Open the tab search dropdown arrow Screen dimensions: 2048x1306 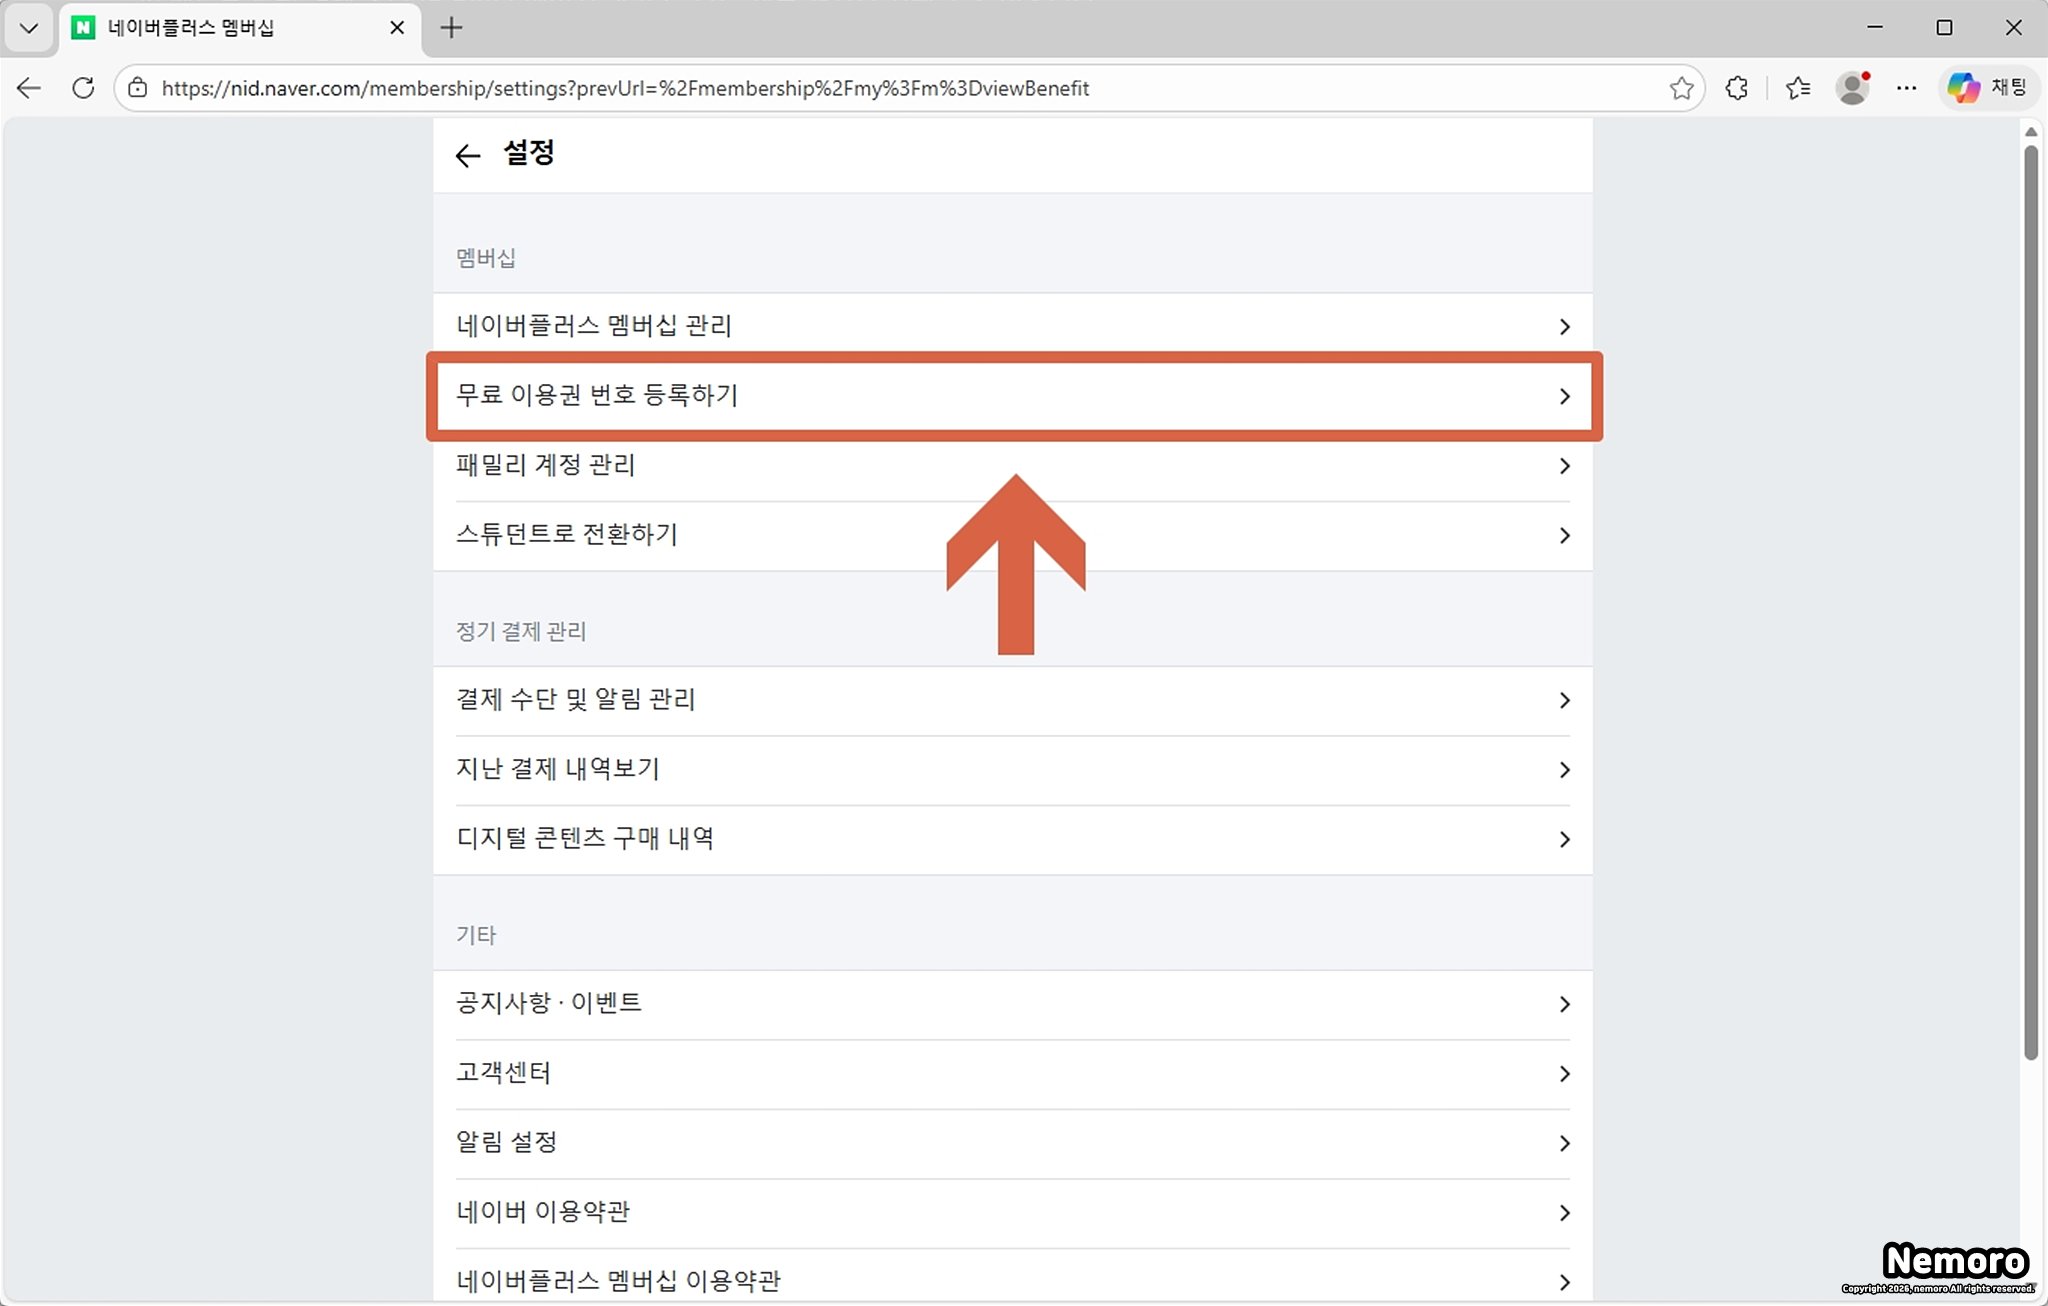click(x=28, y=28)
